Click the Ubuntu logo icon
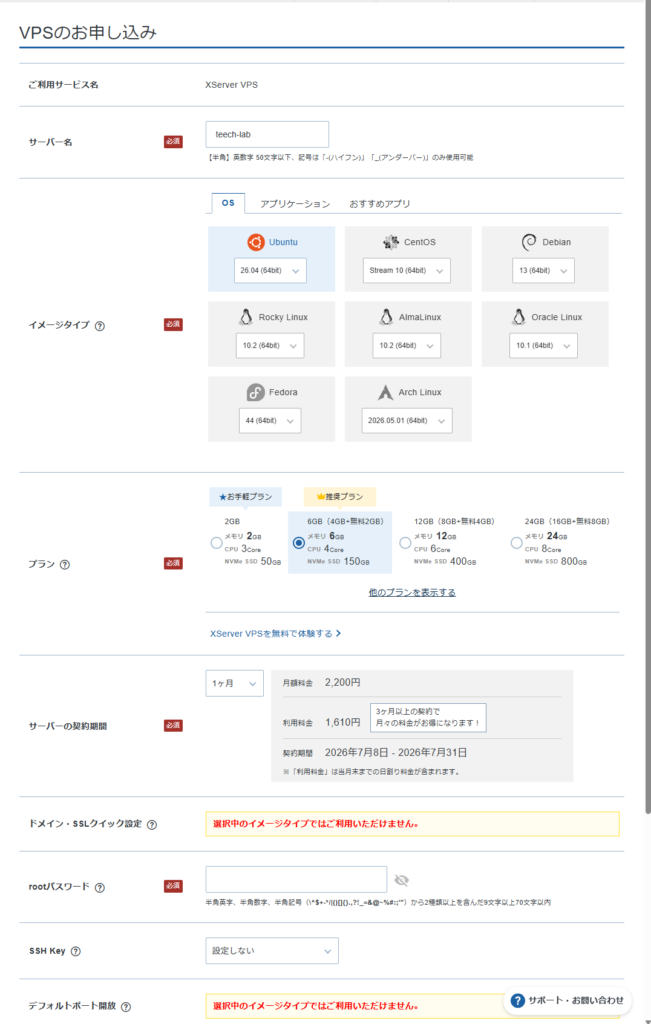This screenshot has width=651, height=1024. (x=256, y=242)
